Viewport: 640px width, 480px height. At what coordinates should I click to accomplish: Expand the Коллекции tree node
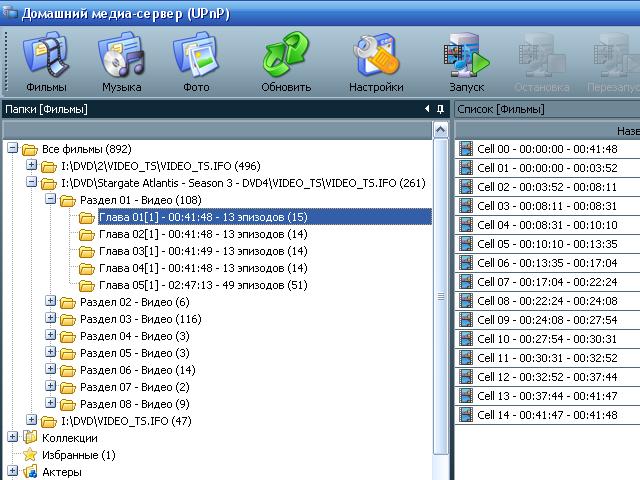pos(12,438)
